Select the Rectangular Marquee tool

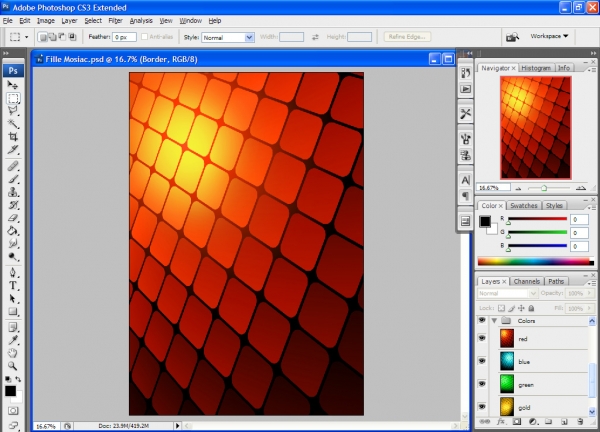(x=13, y=98)
